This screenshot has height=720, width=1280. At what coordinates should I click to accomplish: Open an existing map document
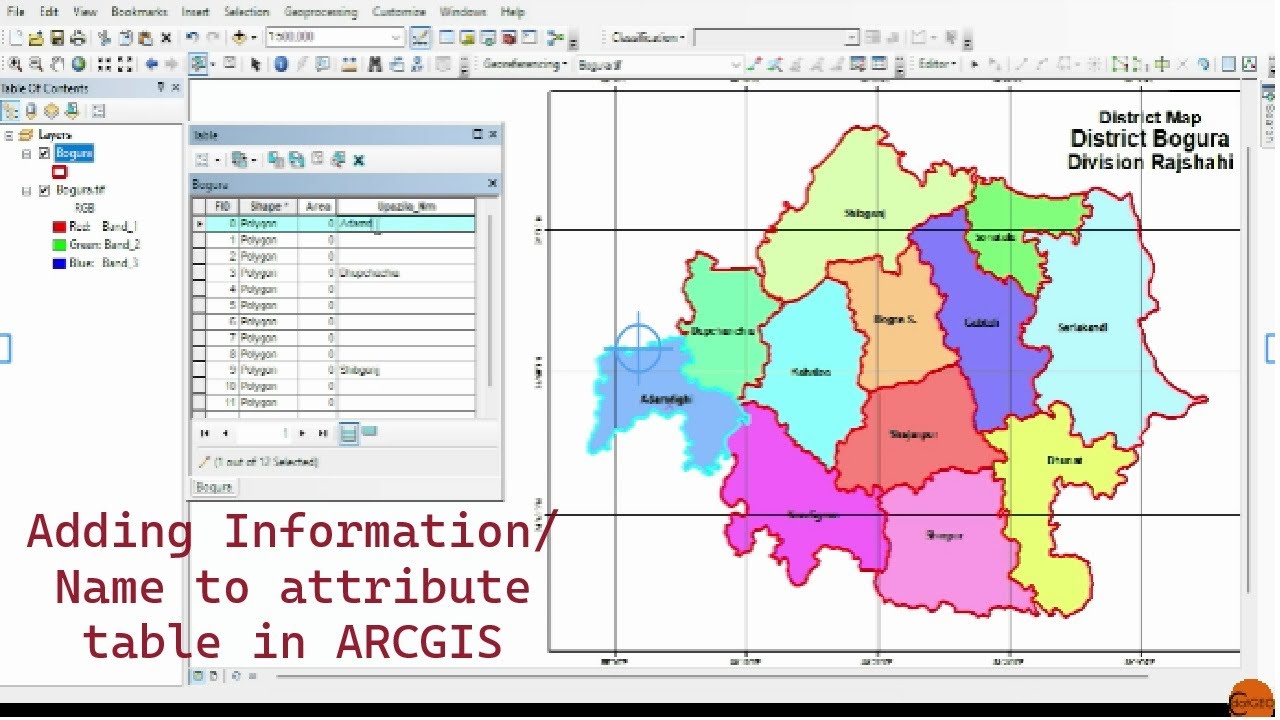click(36, 38)
